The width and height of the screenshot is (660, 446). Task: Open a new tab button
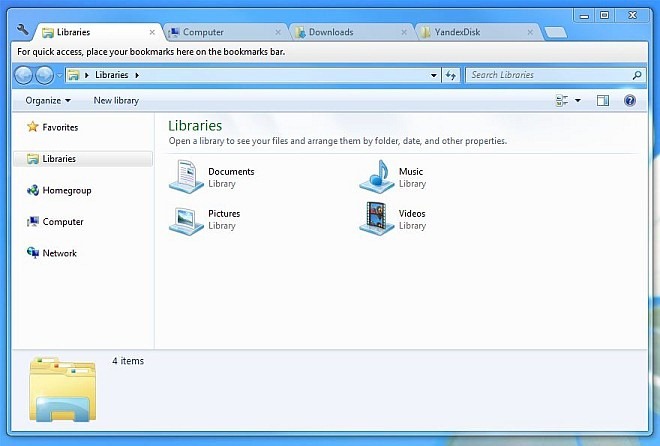click(x=556, y=32)
